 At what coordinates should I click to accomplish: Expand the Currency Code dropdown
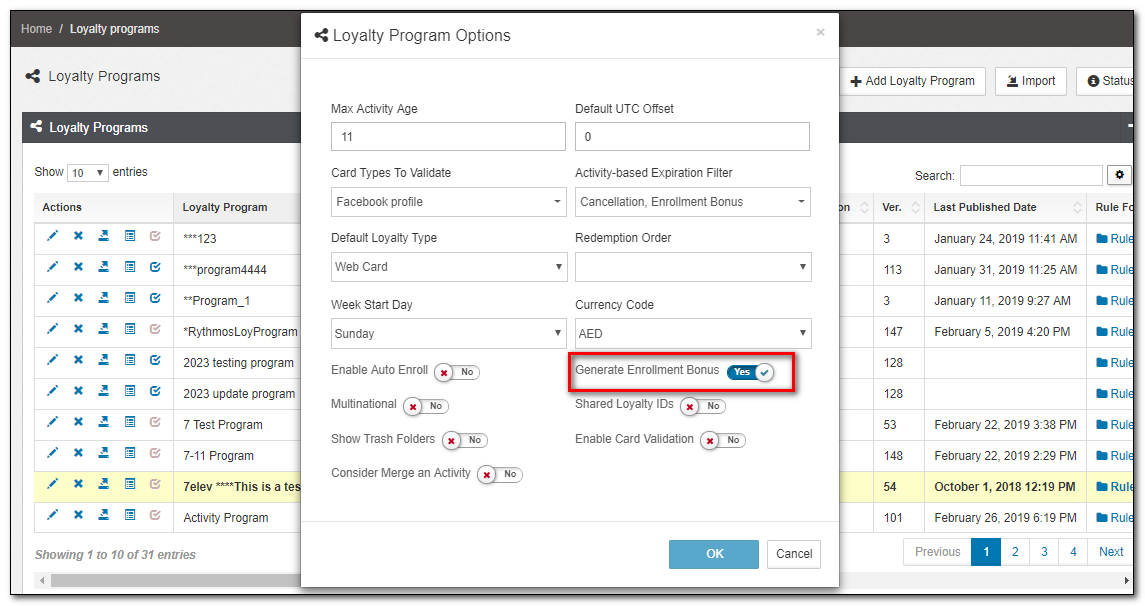[692, 333]
